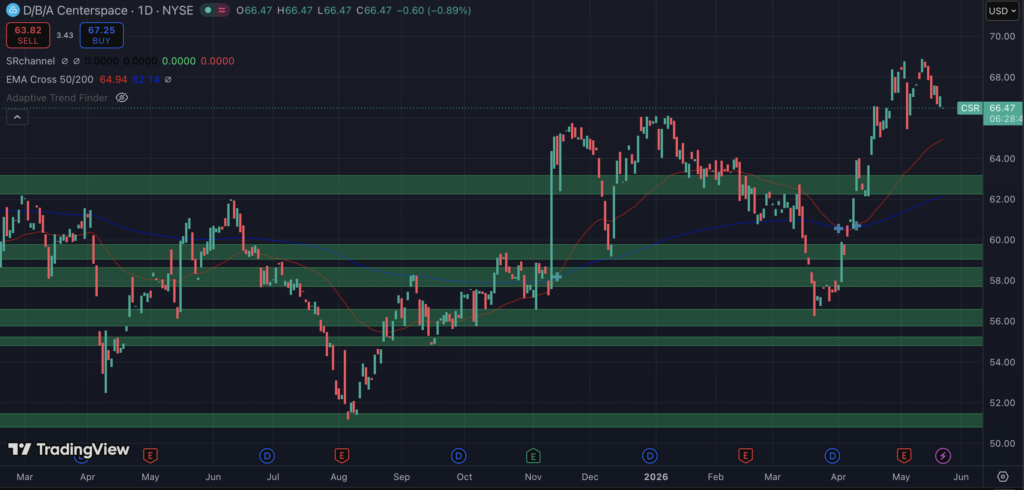The height and width of the screenshot is (490, 1024).
Task: Click the 52.00 price axis label
Action: click(1001, 403)
